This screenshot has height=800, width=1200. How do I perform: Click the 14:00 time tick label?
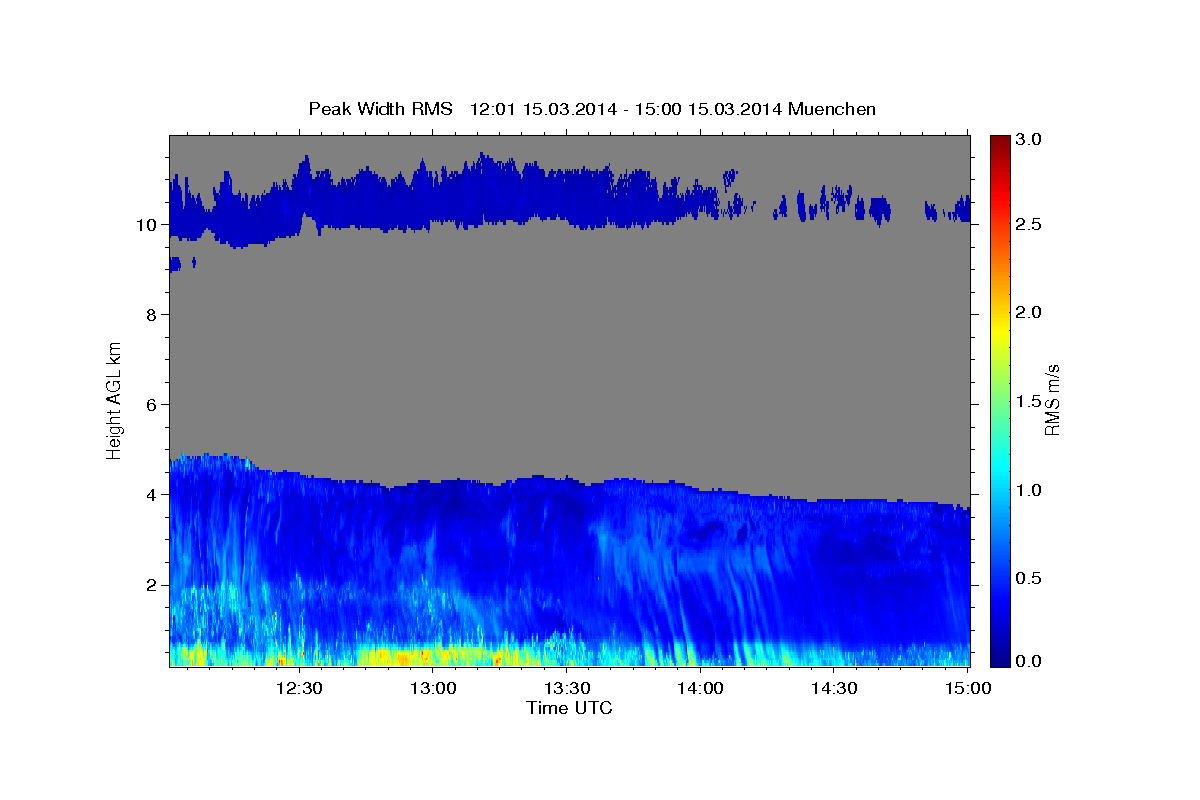701,689
